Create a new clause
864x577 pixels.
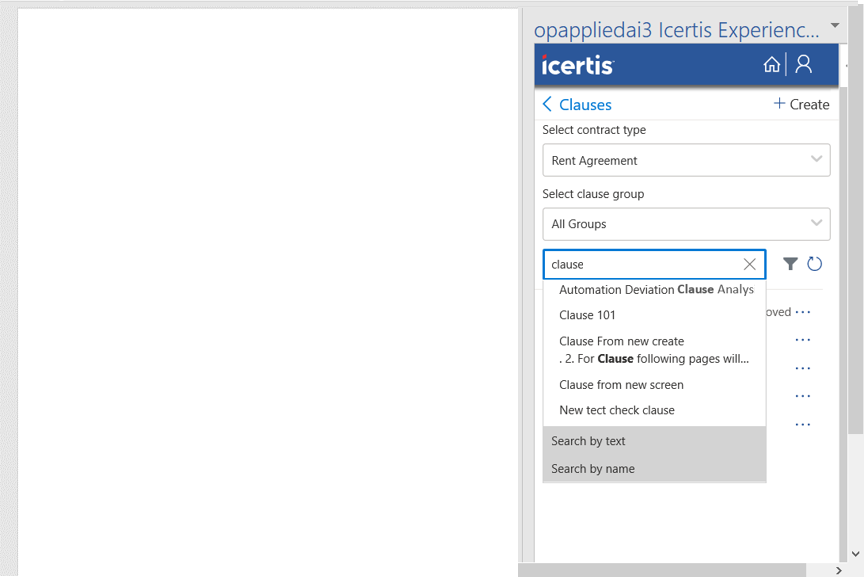pos(801,105)
